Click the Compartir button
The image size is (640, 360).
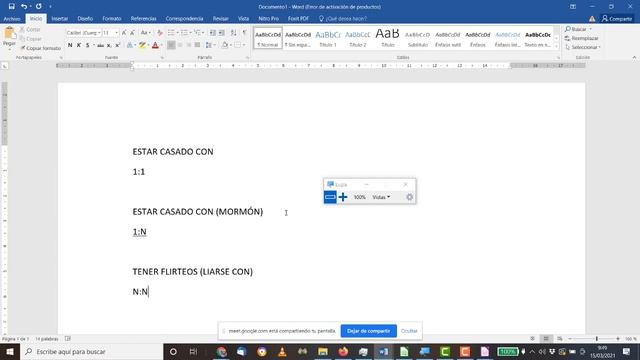617,19
